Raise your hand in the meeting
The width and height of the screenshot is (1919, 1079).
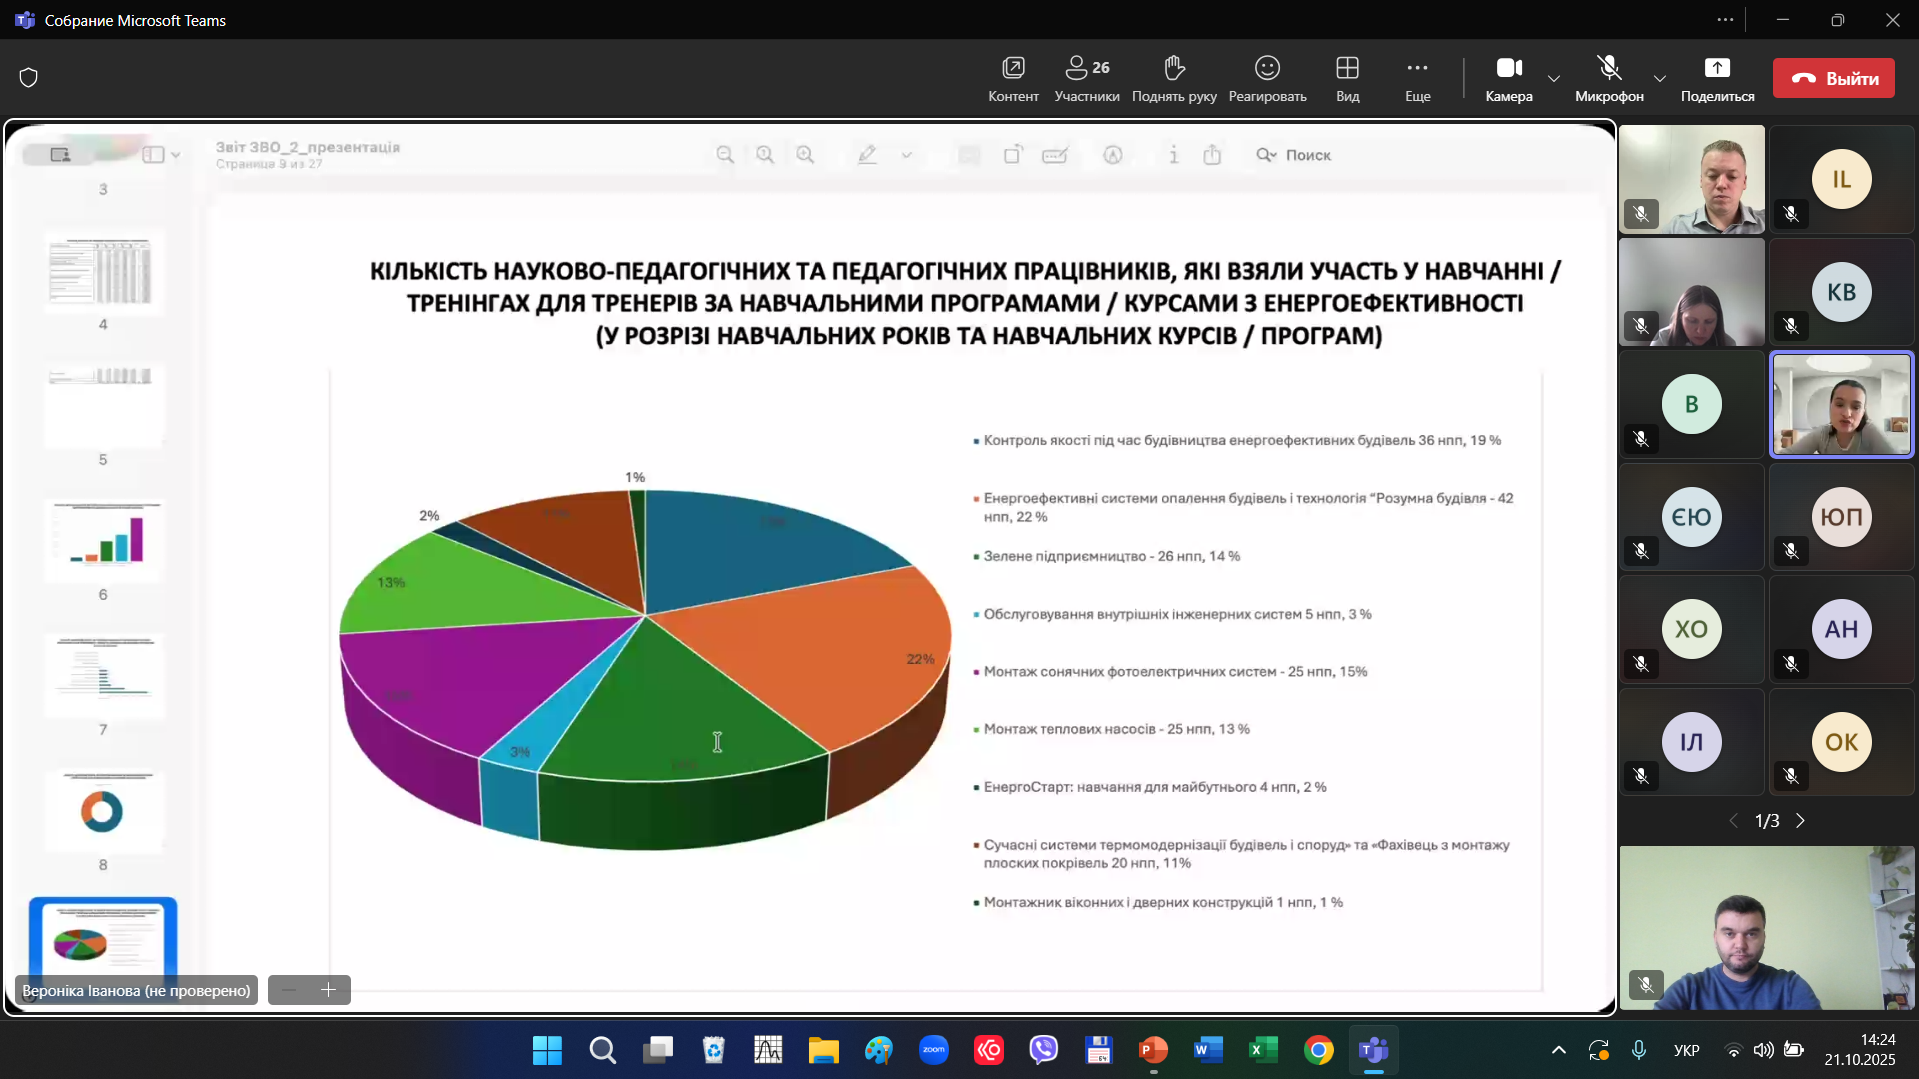(1174, 78)
